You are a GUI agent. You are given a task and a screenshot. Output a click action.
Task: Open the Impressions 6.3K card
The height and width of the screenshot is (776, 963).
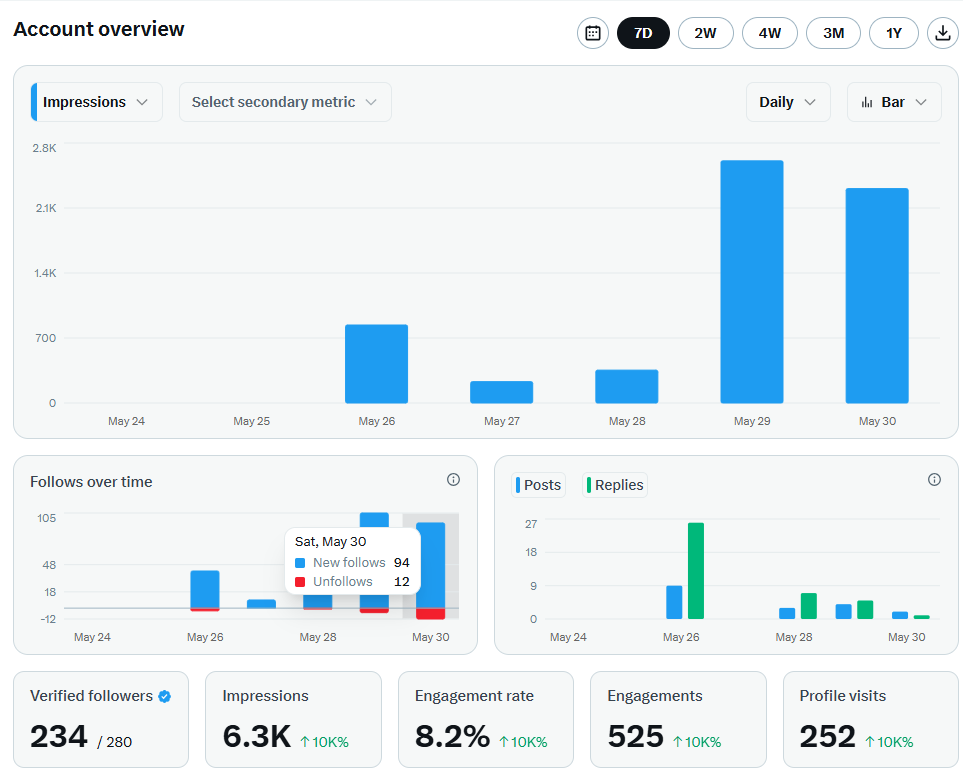(293, 720)
